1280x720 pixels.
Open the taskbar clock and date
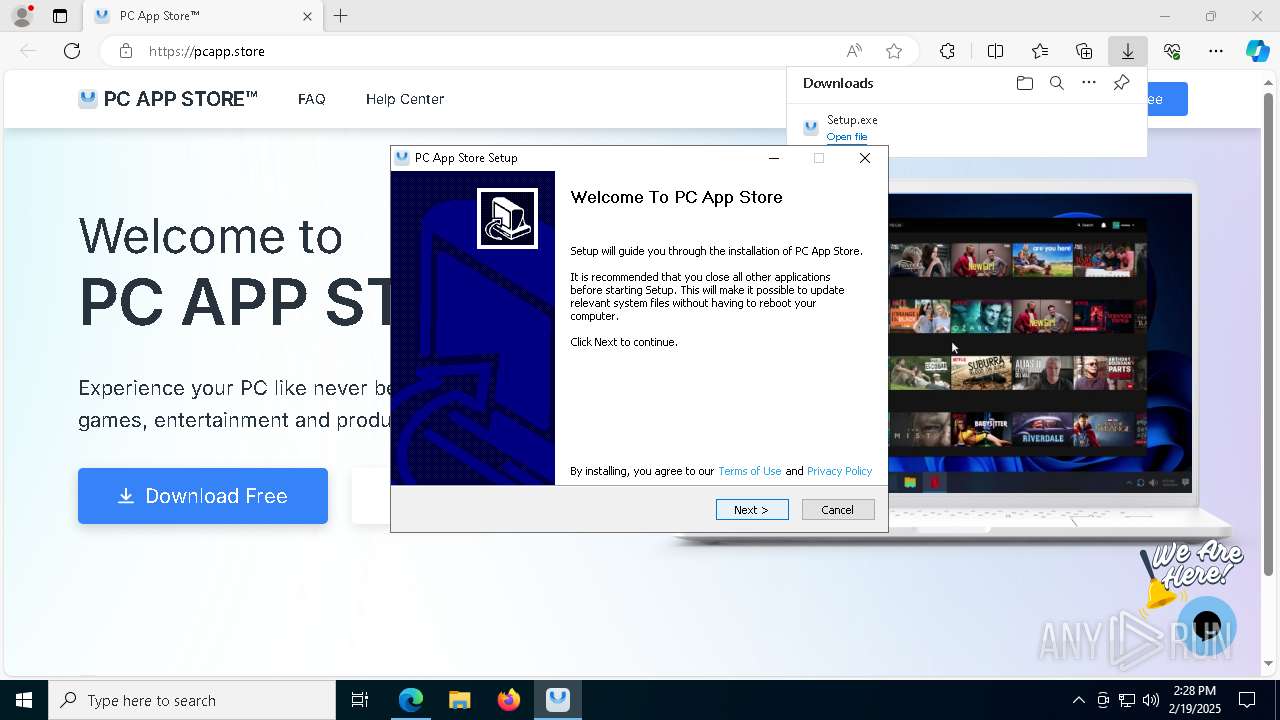pos(1195,700)
